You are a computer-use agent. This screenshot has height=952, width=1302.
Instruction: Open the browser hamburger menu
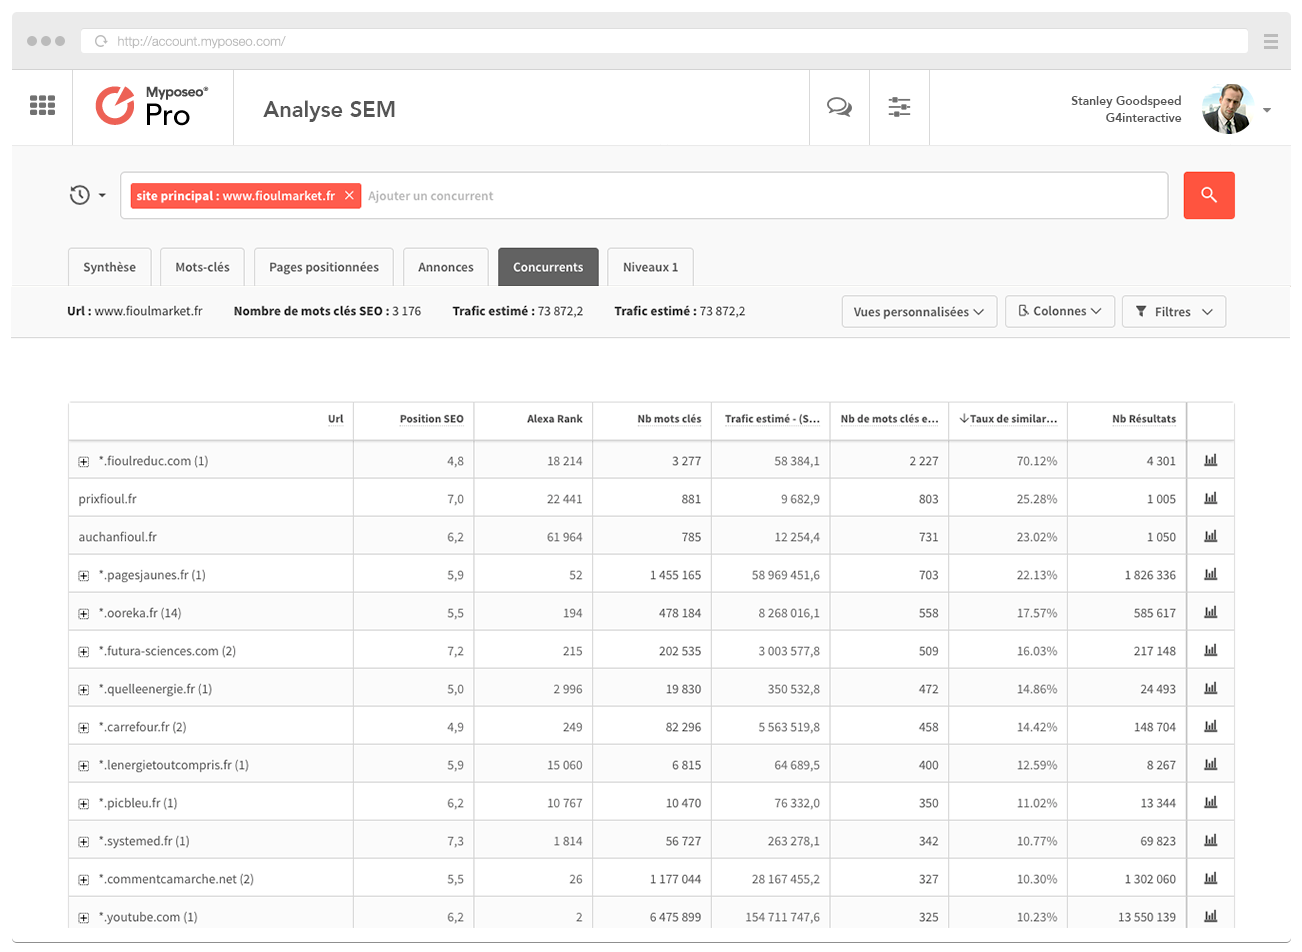coord(1271,41)
